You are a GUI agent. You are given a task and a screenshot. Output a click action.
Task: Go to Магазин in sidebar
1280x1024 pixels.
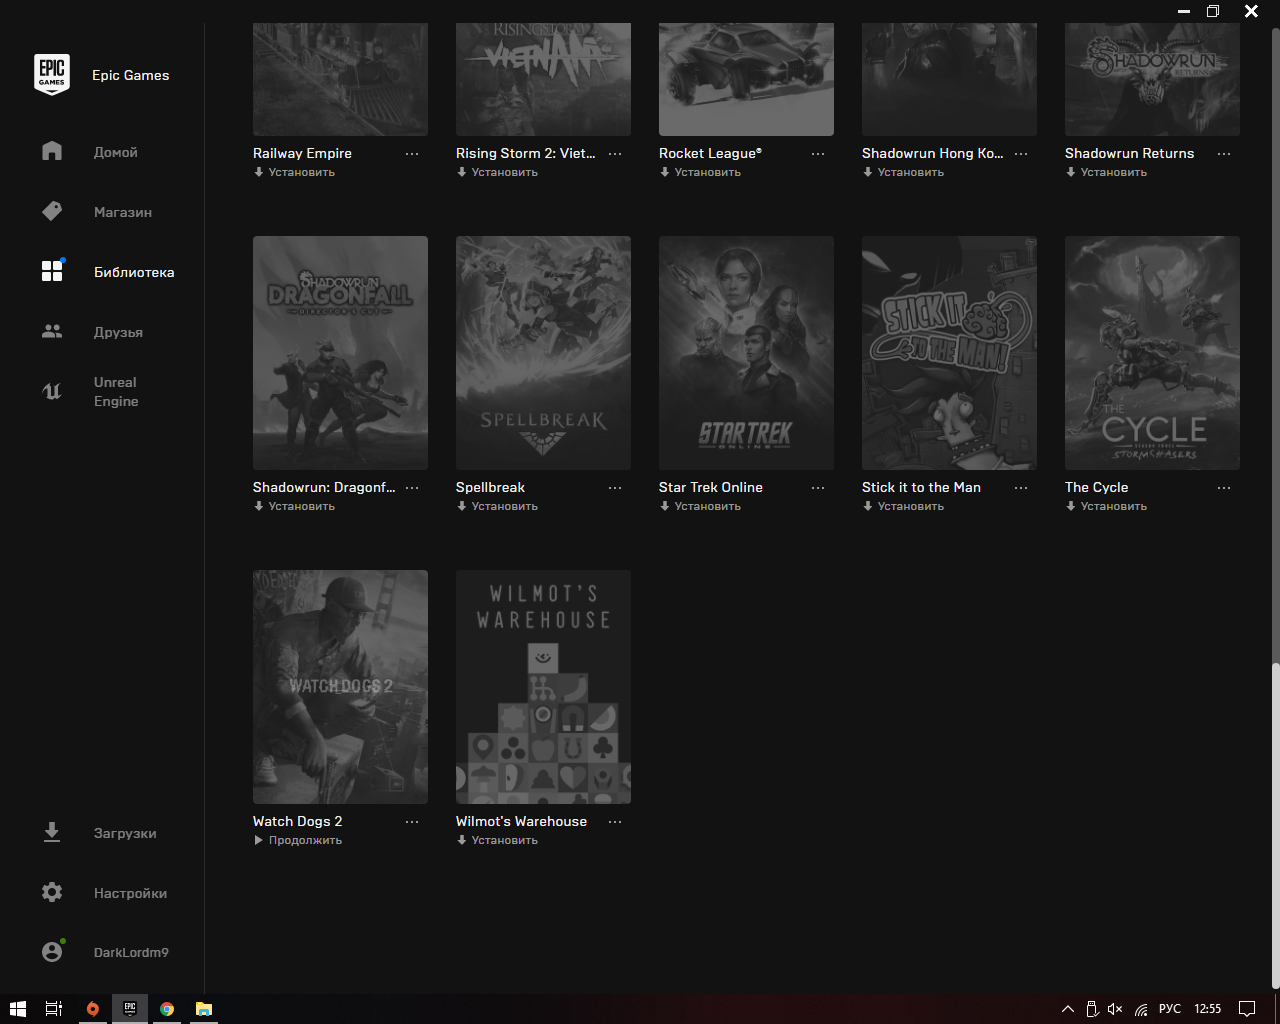tap(123, 212)
